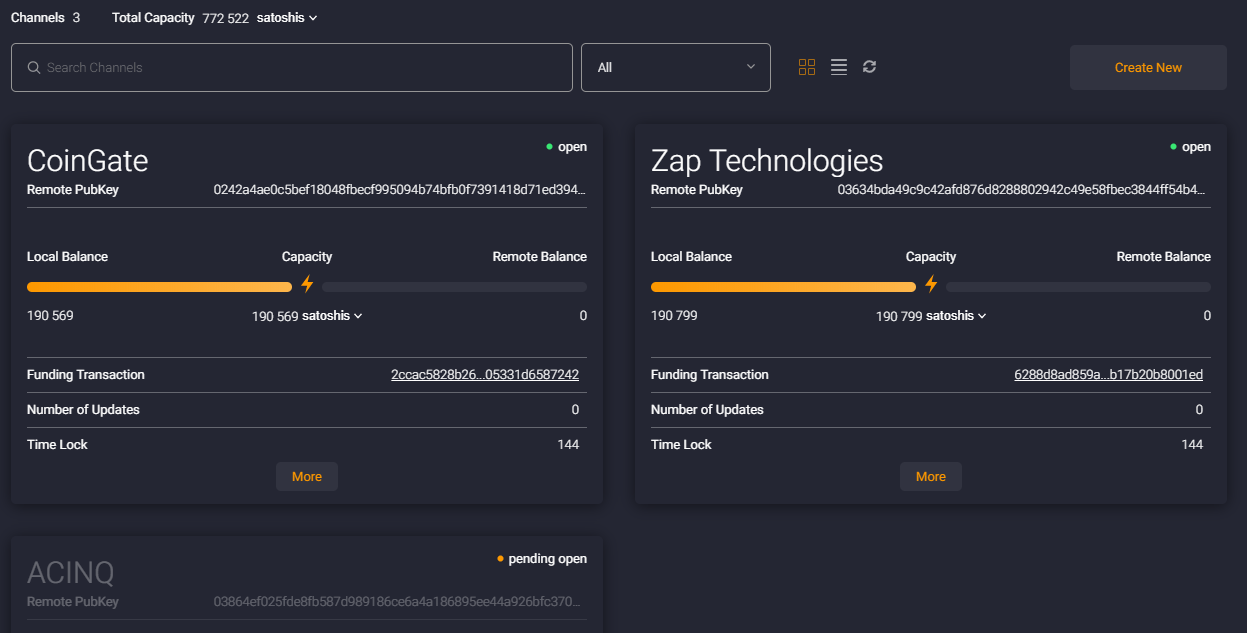1247x633 pixels.
Task: Open CoinGate funding transaction link
Action: pyautogui.click(x=485, y=375)
